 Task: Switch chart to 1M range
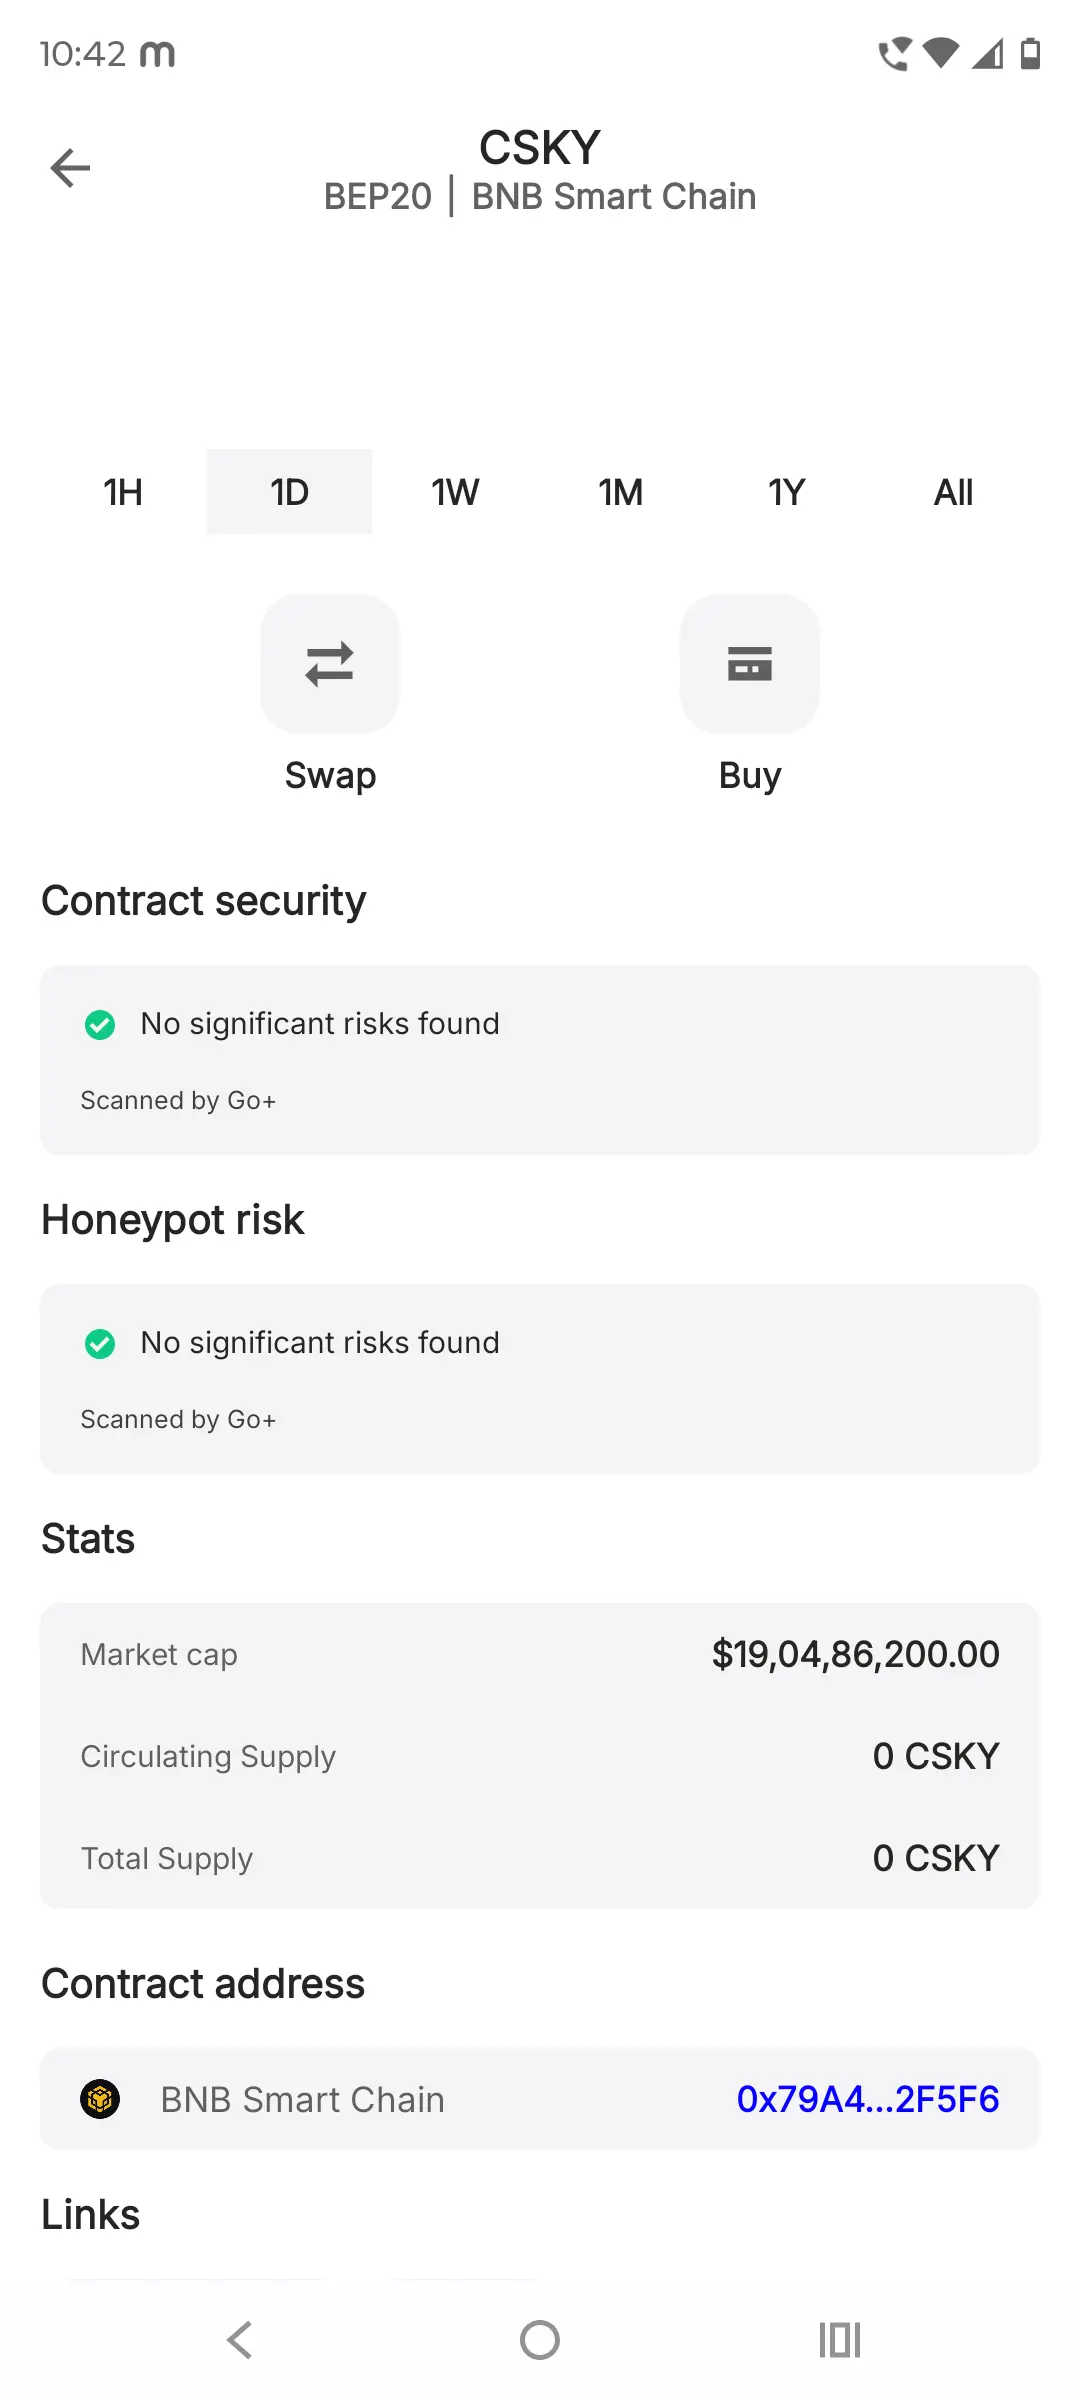point(621,492)
